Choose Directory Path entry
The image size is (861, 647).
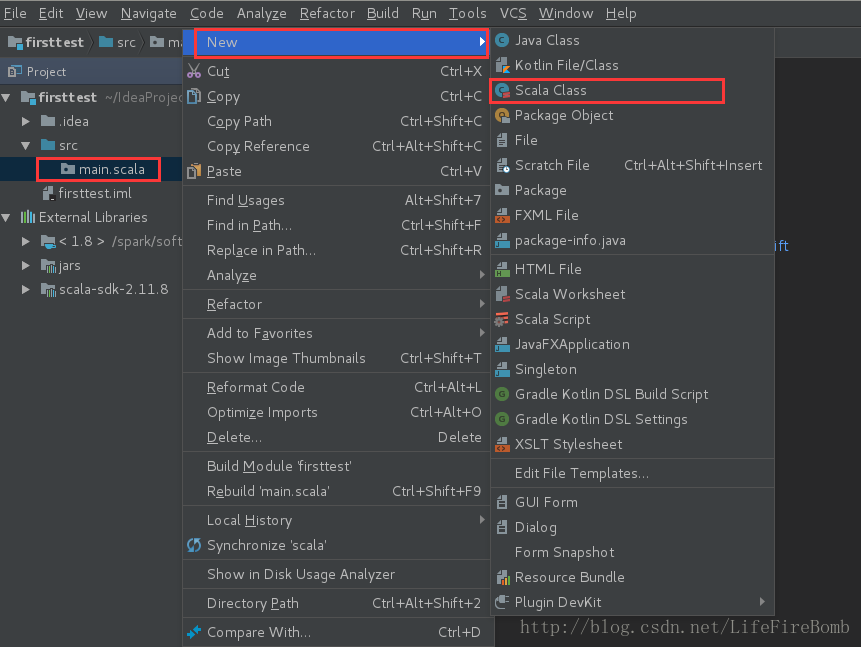(336, 604)
